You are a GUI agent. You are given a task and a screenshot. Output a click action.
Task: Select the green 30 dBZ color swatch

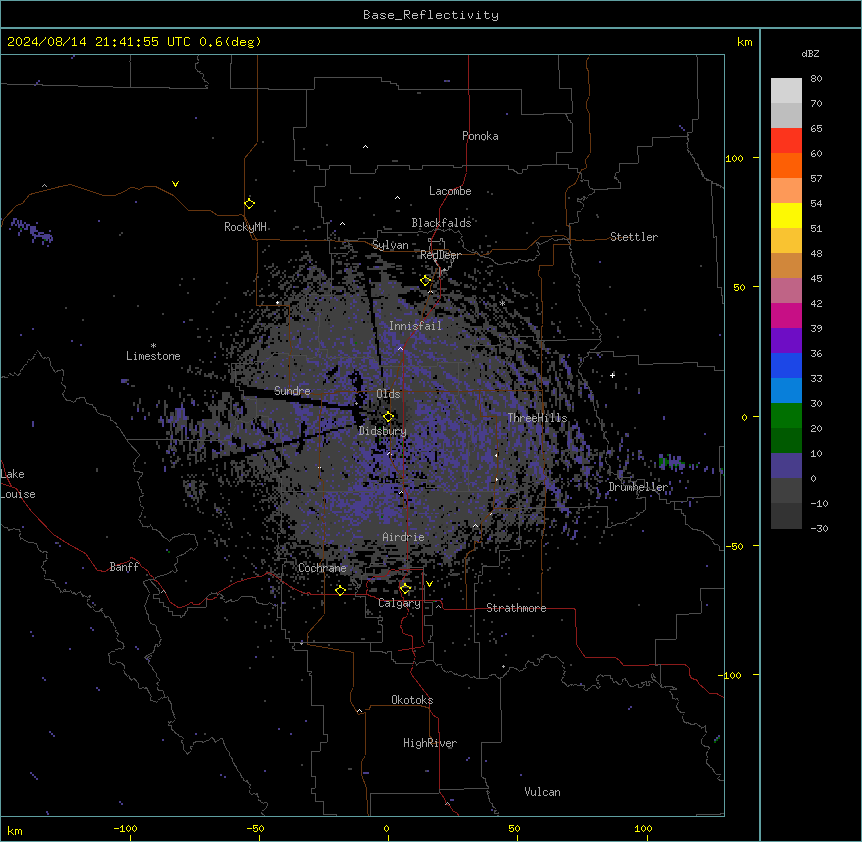pos(786,416)
